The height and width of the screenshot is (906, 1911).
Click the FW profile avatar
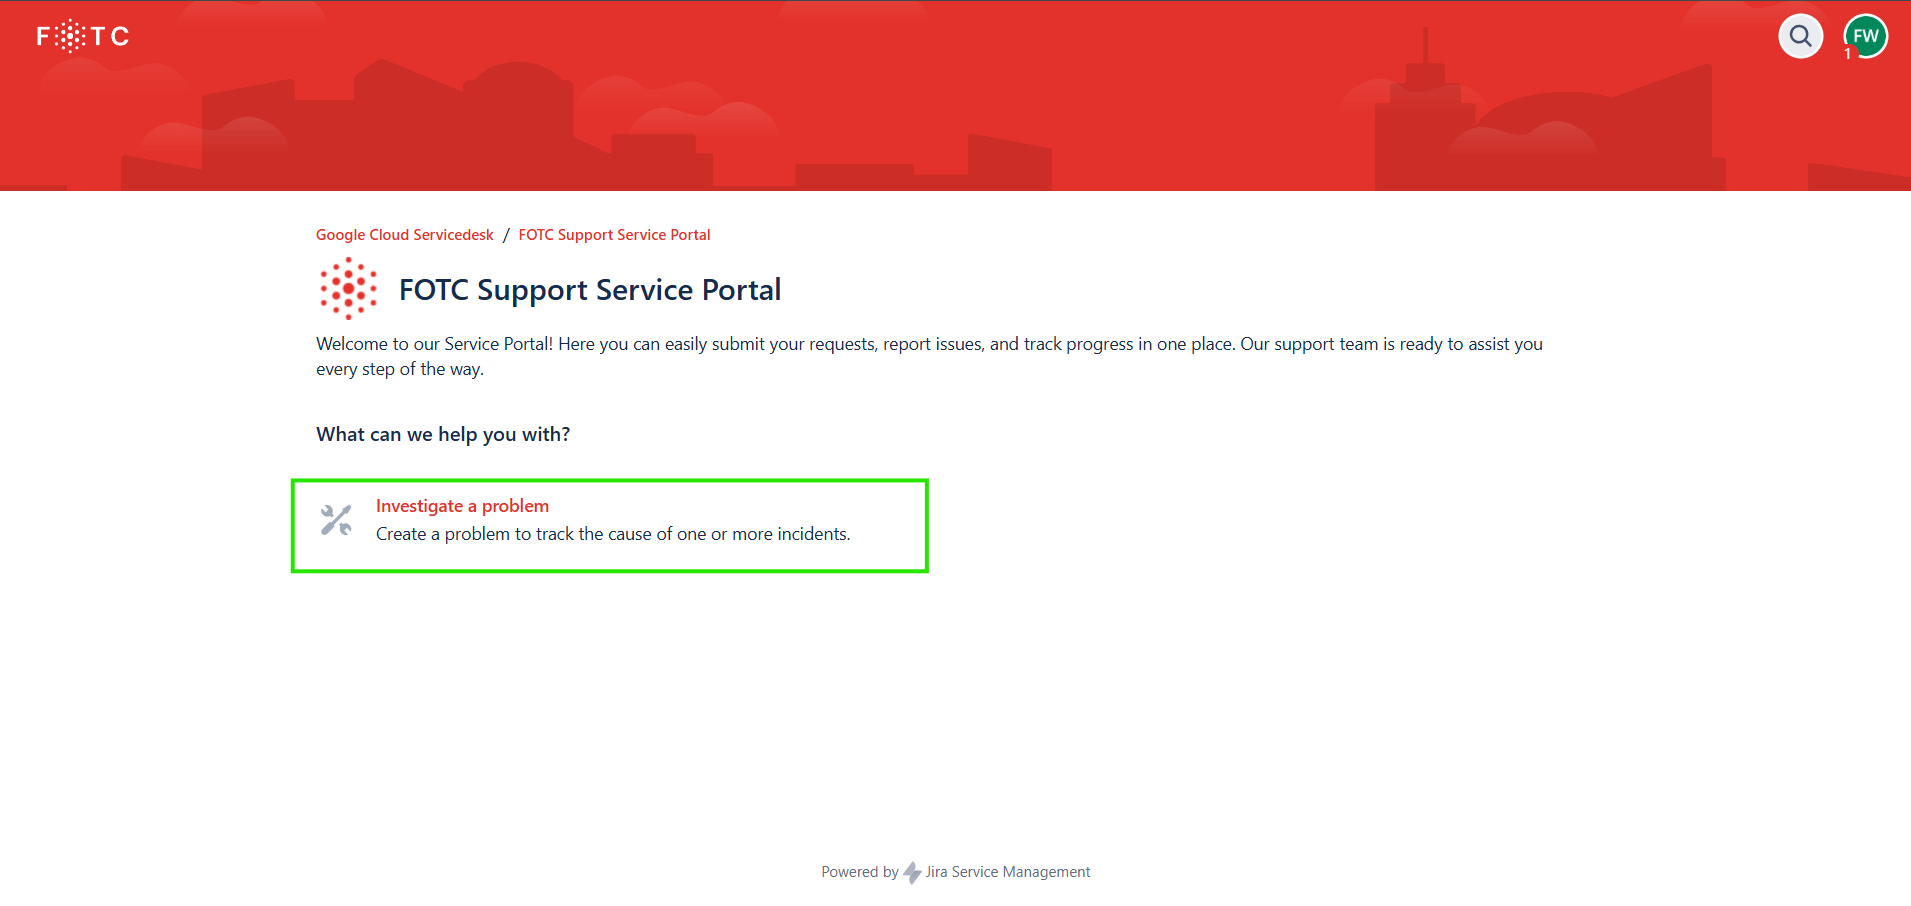[x=1865, y=33]
